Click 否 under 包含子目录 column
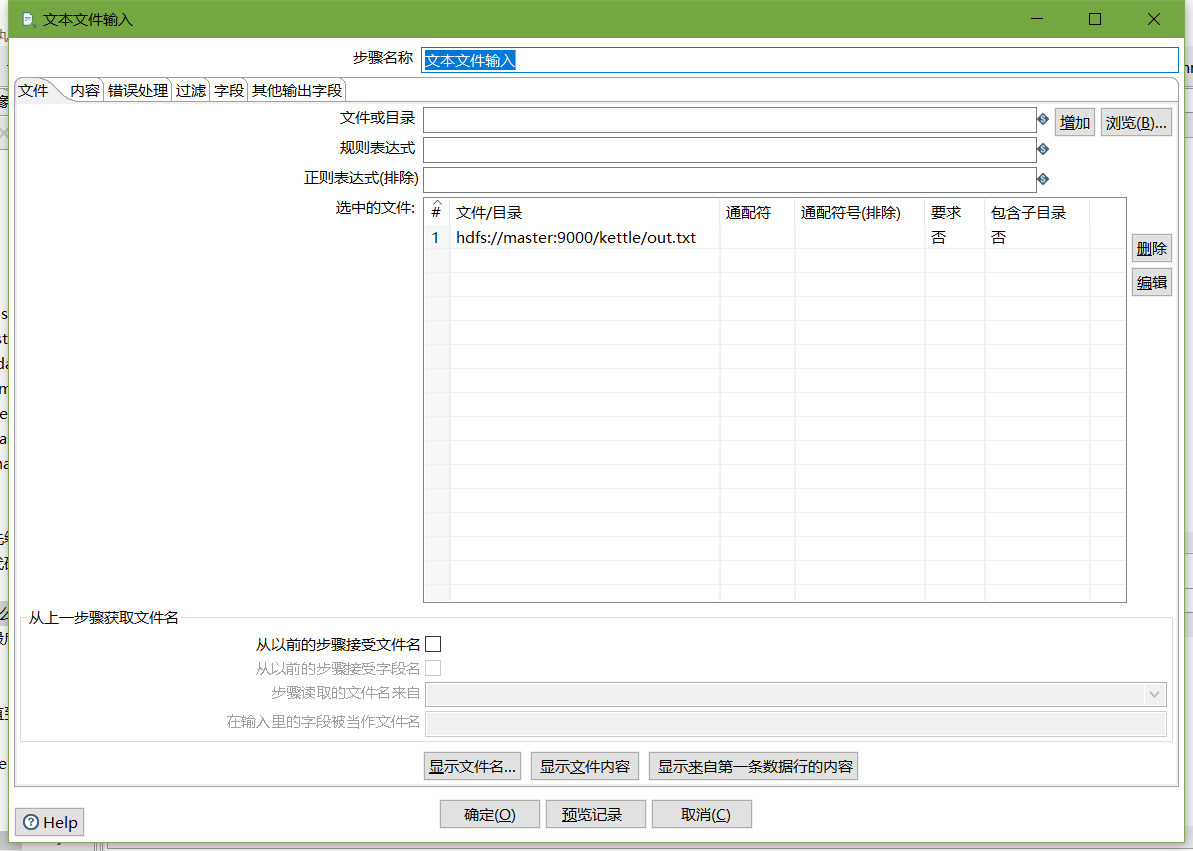Viewport: 1193px width, 851px height. pyautogui.click(x=1038, y=237)
